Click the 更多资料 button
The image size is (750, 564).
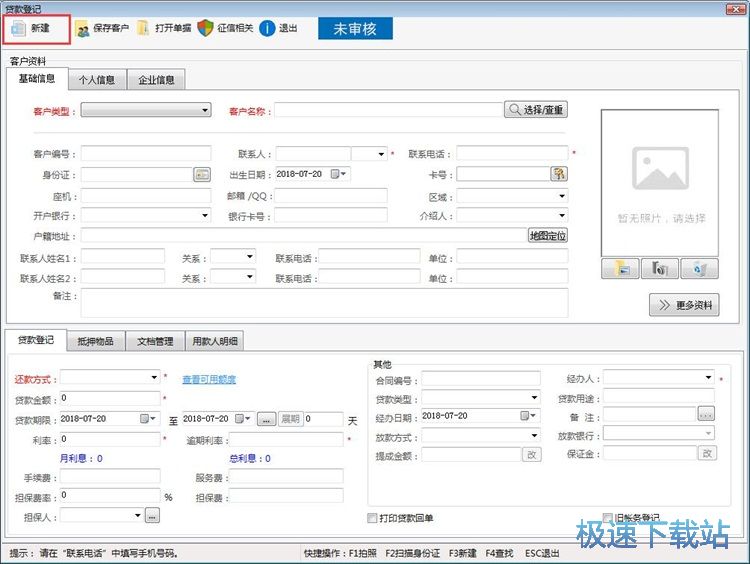tap(684, 305)
